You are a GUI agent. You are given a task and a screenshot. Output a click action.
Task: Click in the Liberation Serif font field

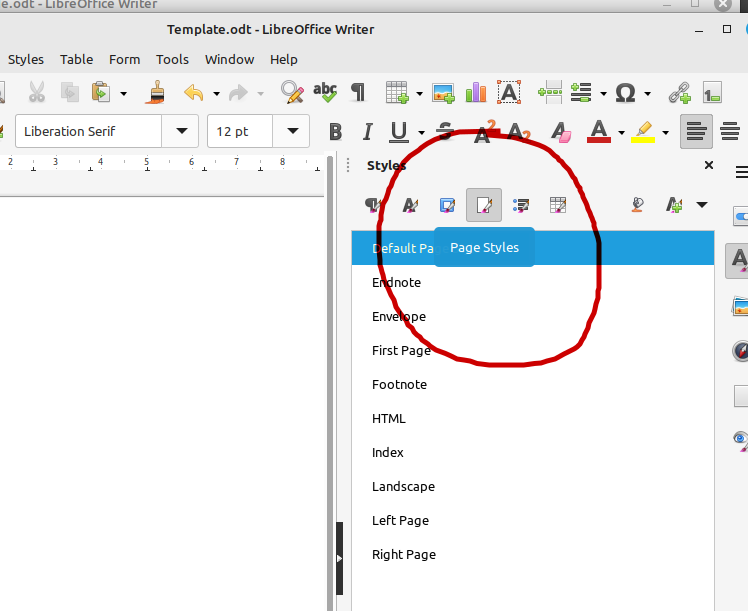point(89,131)
